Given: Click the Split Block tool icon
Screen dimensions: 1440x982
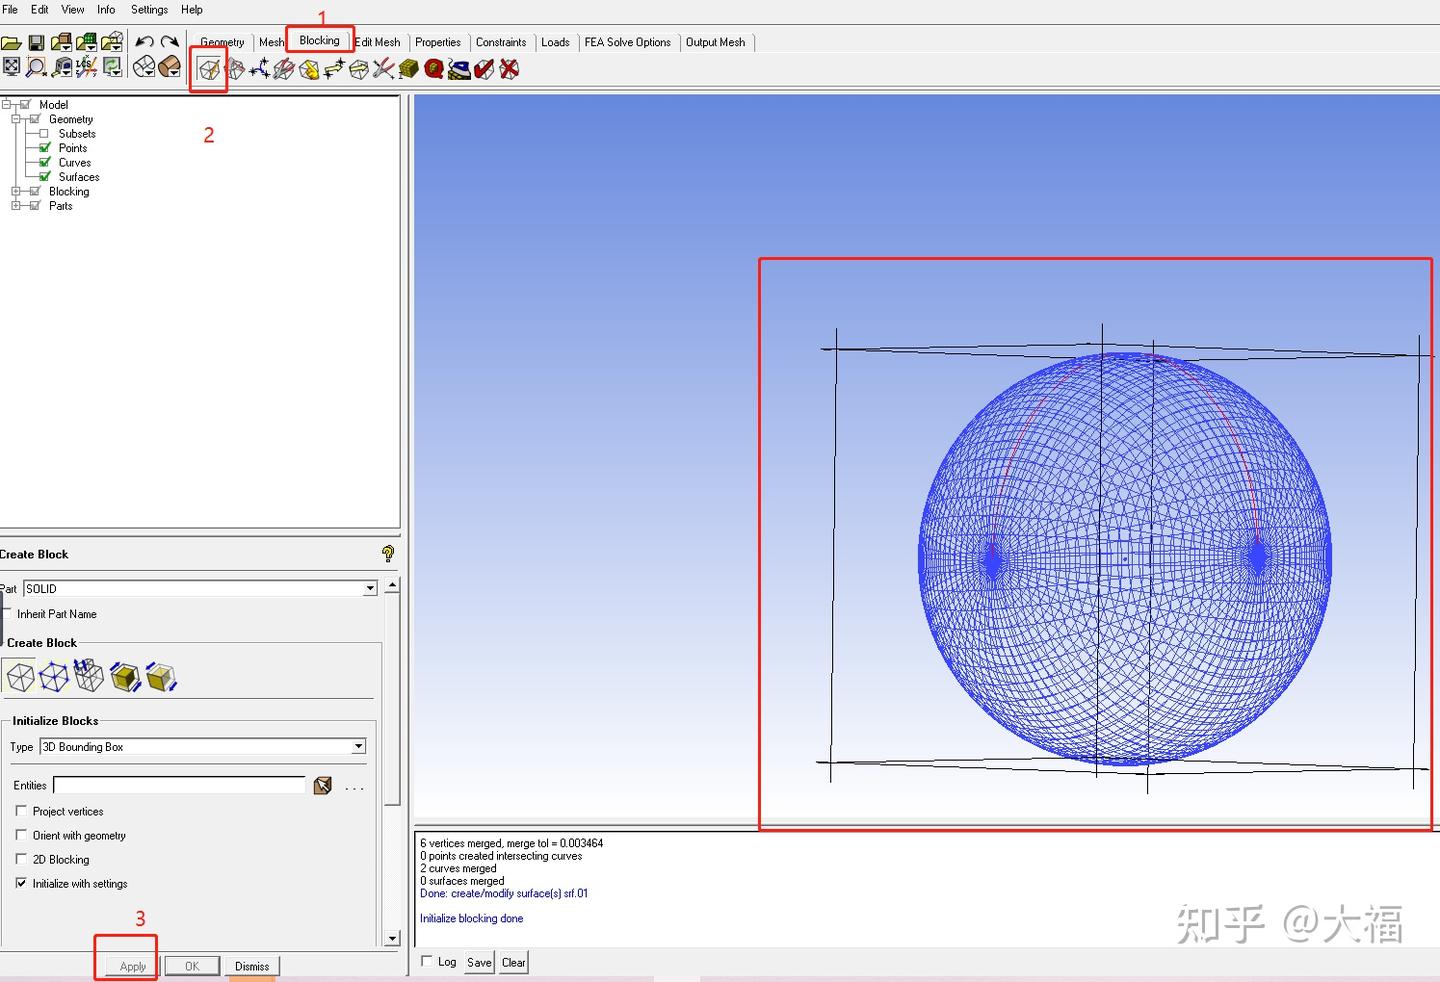Looking at the screenshot, I should (x=235, y=69).
